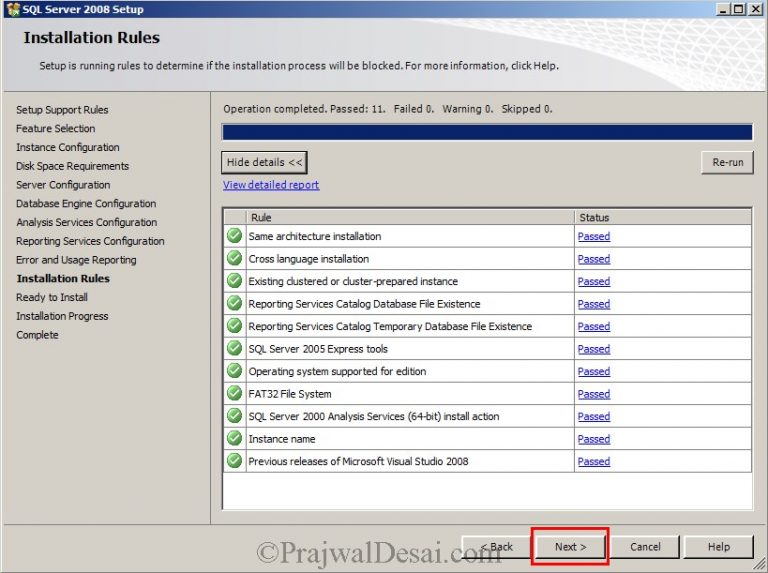Cancel the SQL Server setup
The image size is (768, 573).
tap(645, 547)
